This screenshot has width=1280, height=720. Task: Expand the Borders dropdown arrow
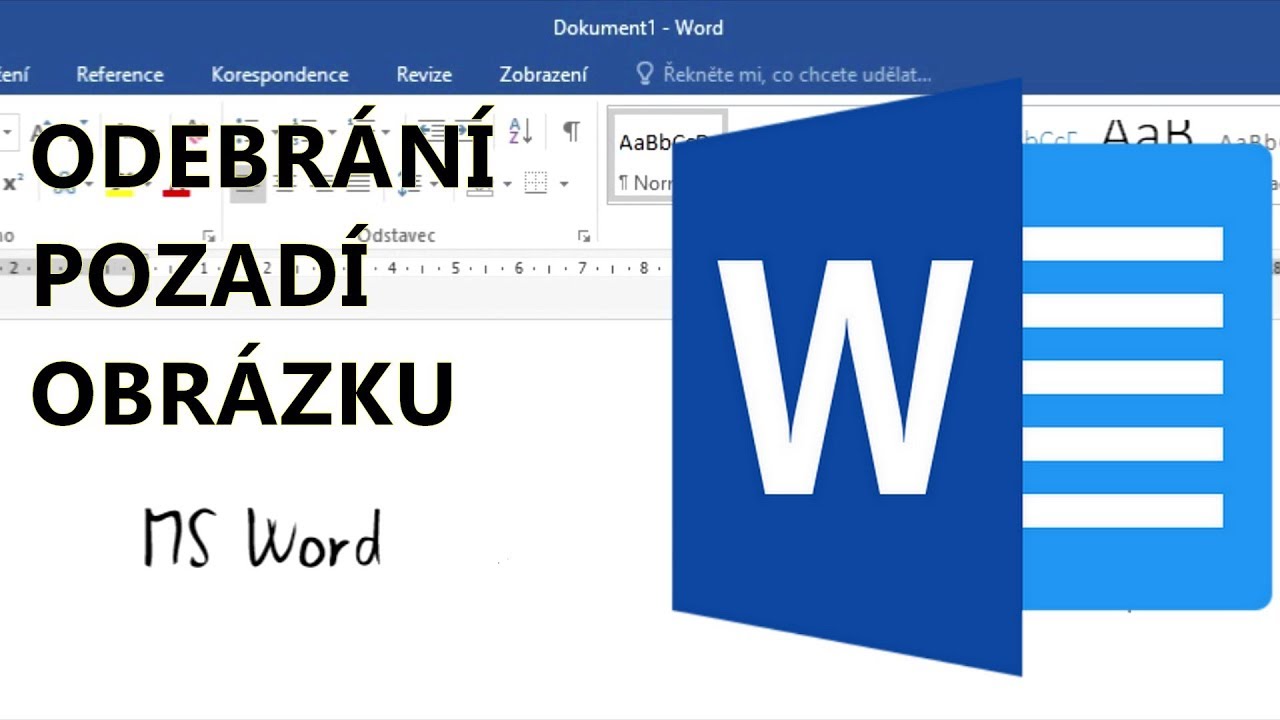[x=564, y=184]
